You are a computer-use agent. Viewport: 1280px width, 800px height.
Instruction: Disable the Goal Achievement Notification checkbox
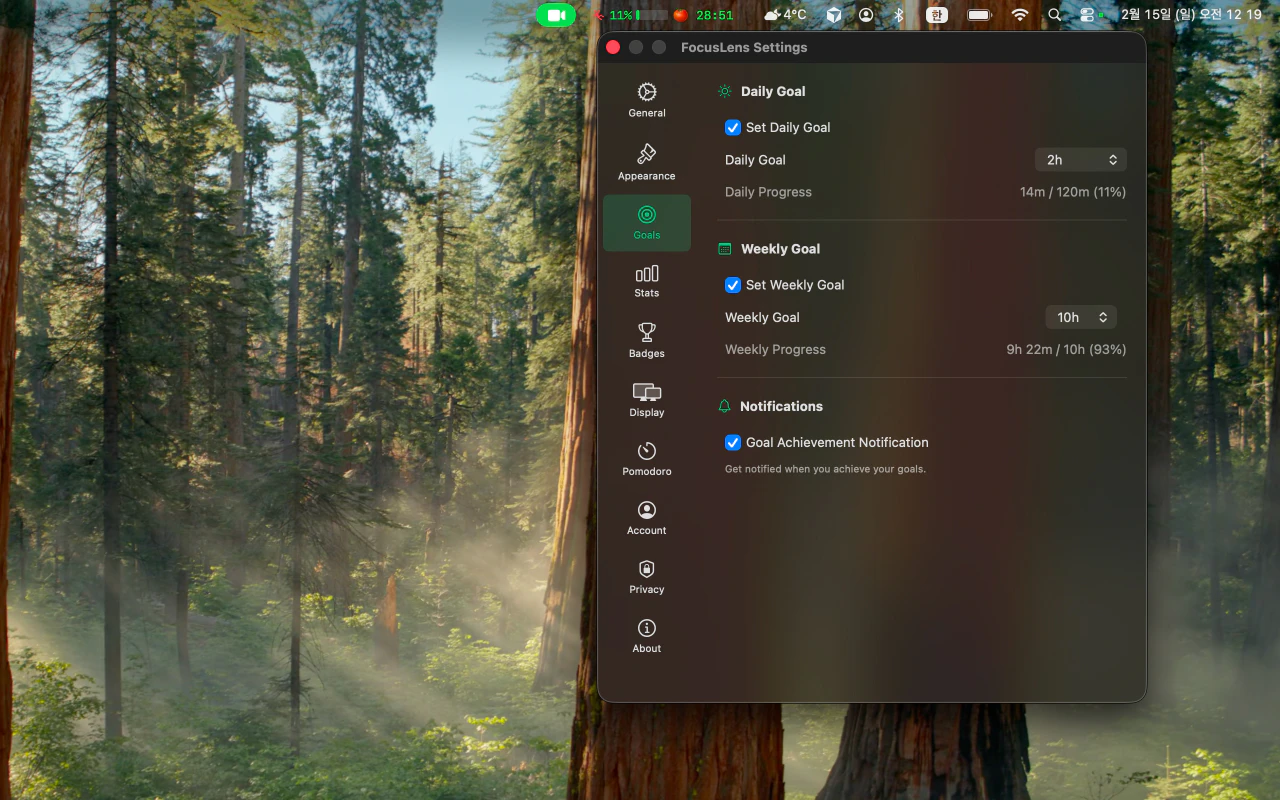[733, 442]
